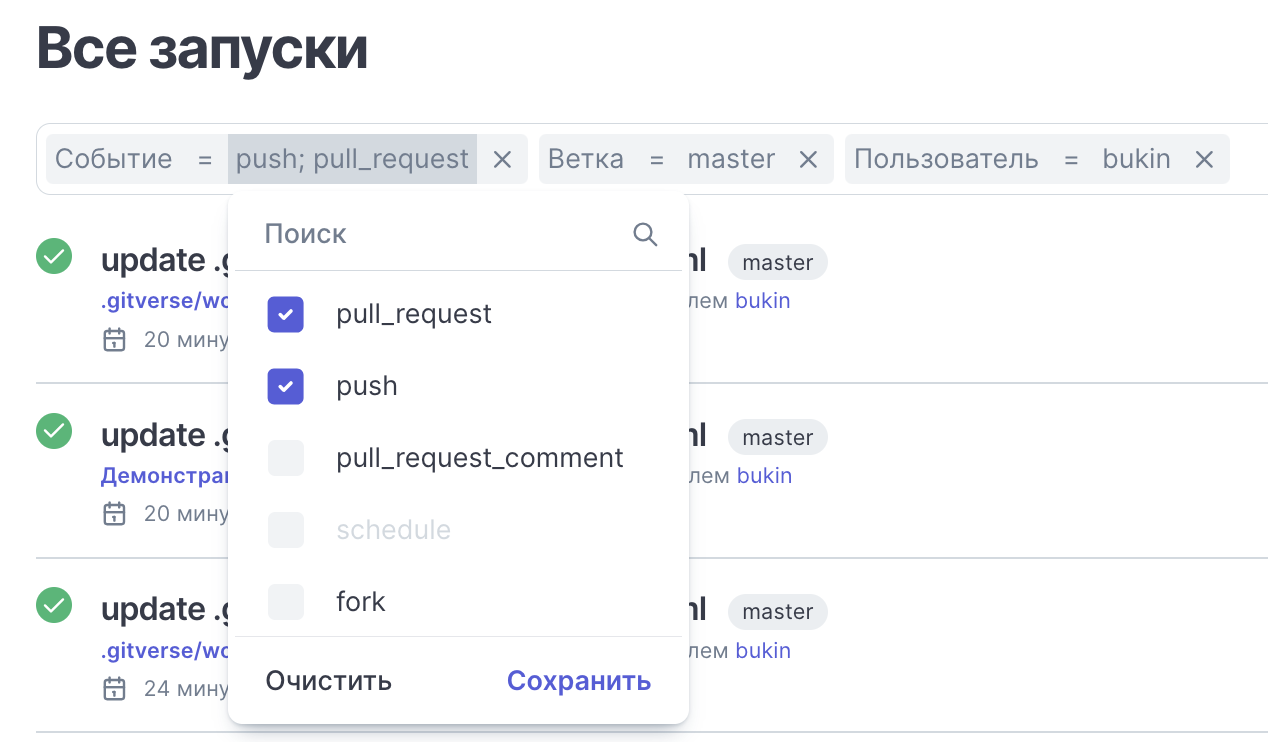The width and height of the screenshot is (1268, 742).
Task: Click the search magnifier icon in dropdown
Action: tap(645, 235)
